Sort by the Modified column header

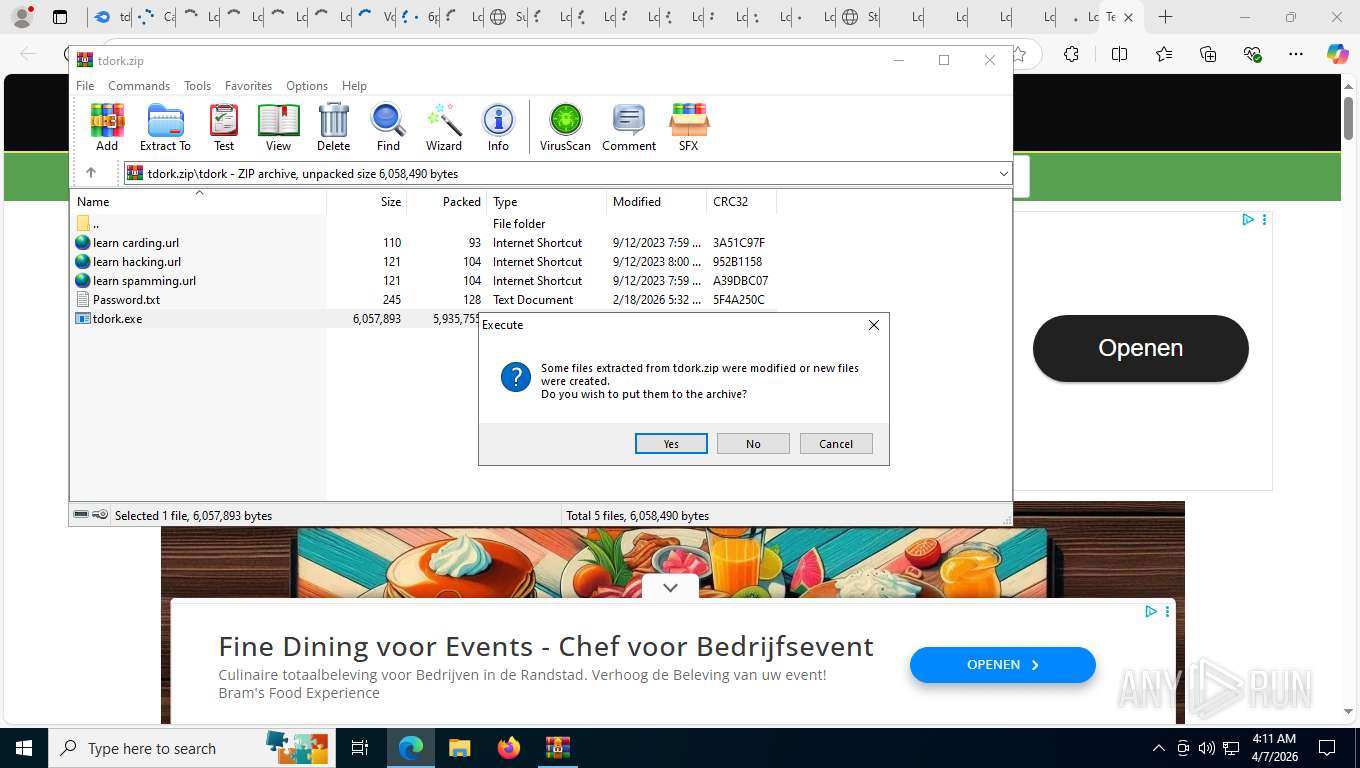[x=656, y=202]
